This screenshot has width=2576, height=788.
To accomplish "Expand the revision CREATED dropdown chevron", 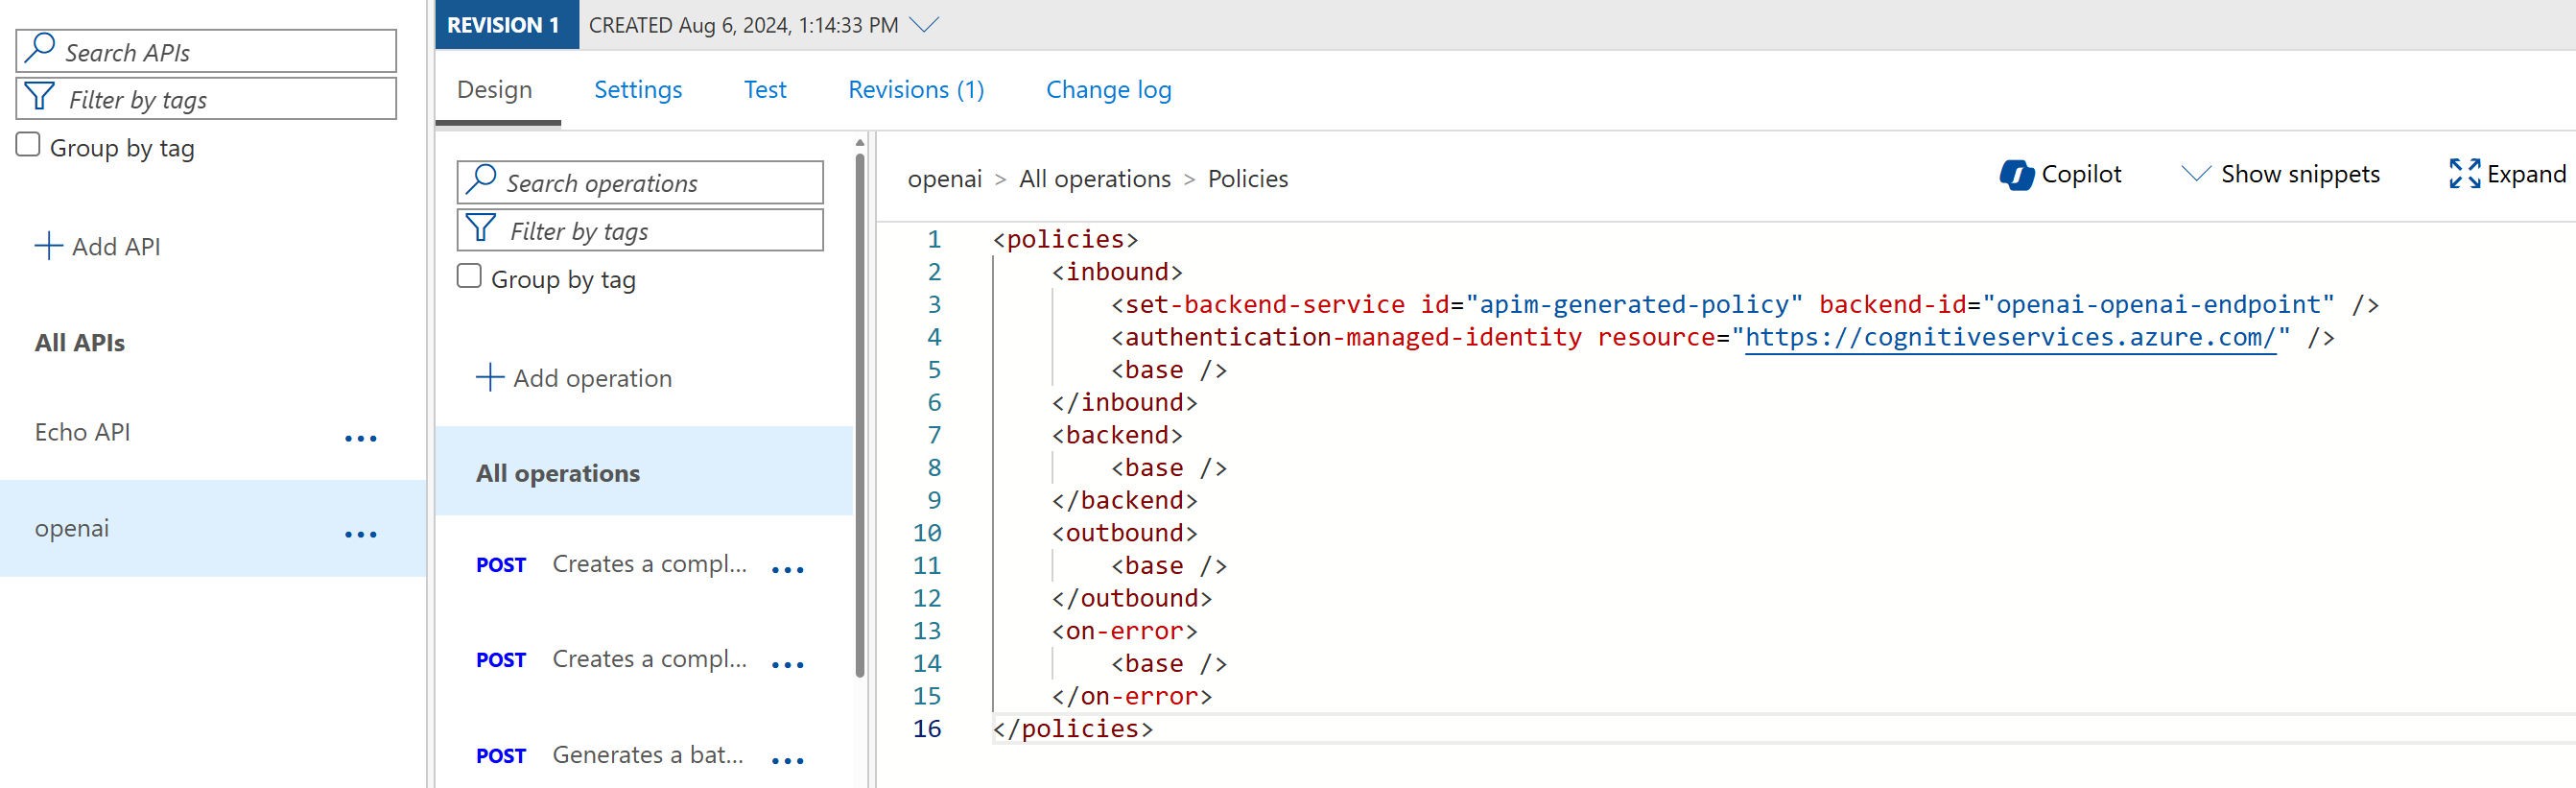I will click(925, 24).
